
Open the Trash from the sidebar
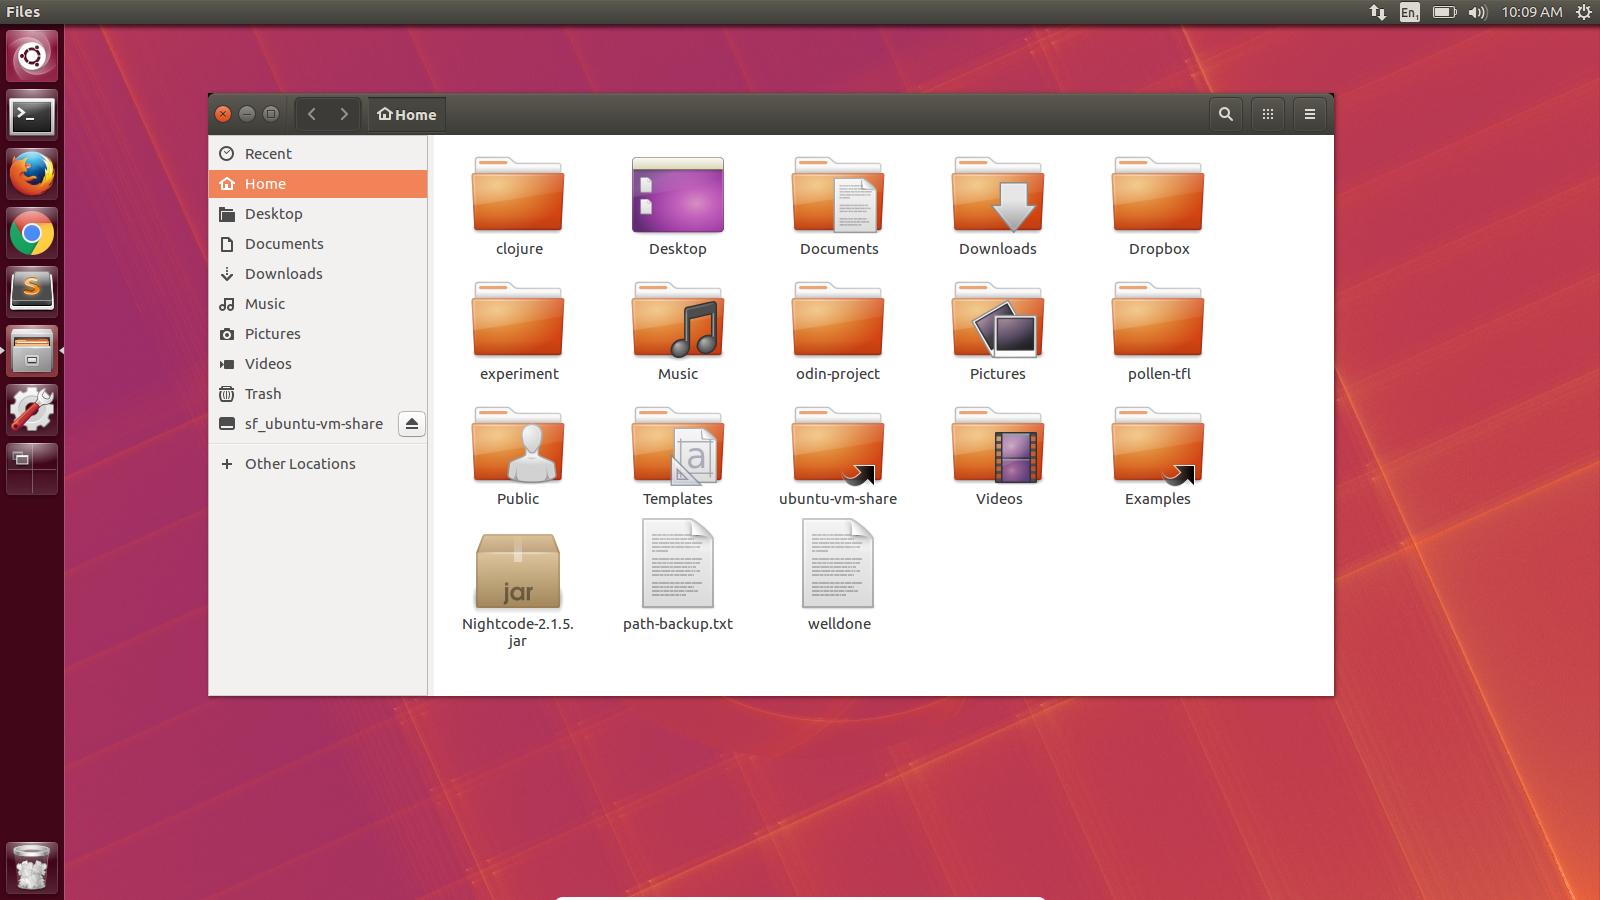(x=263, y=394)
